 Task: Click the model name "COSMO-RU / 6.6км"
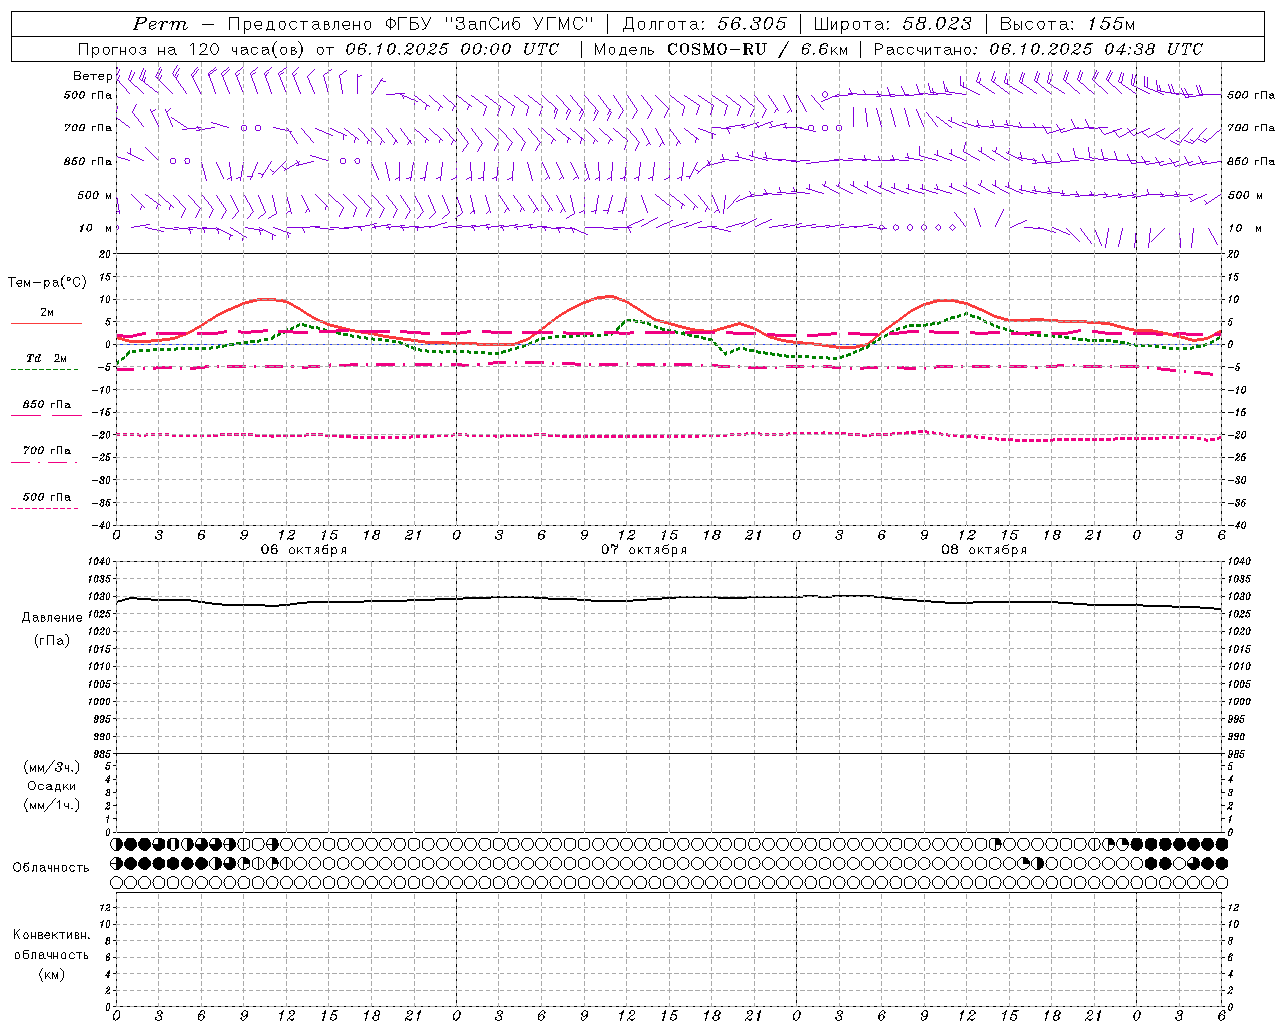pos(758,49)
